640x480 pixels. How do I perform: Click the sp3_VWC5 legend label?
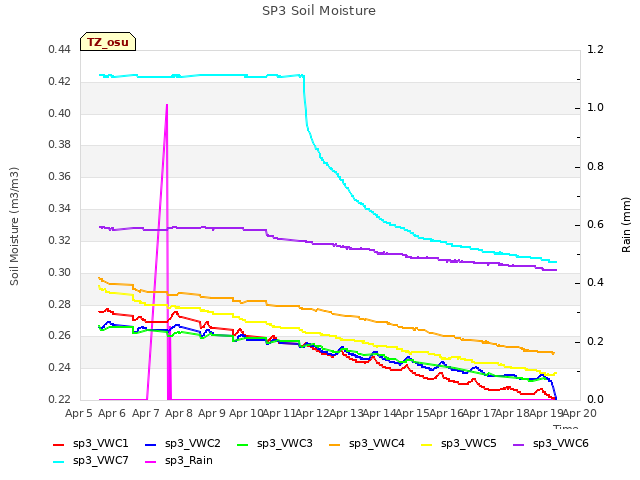point(469,444)
